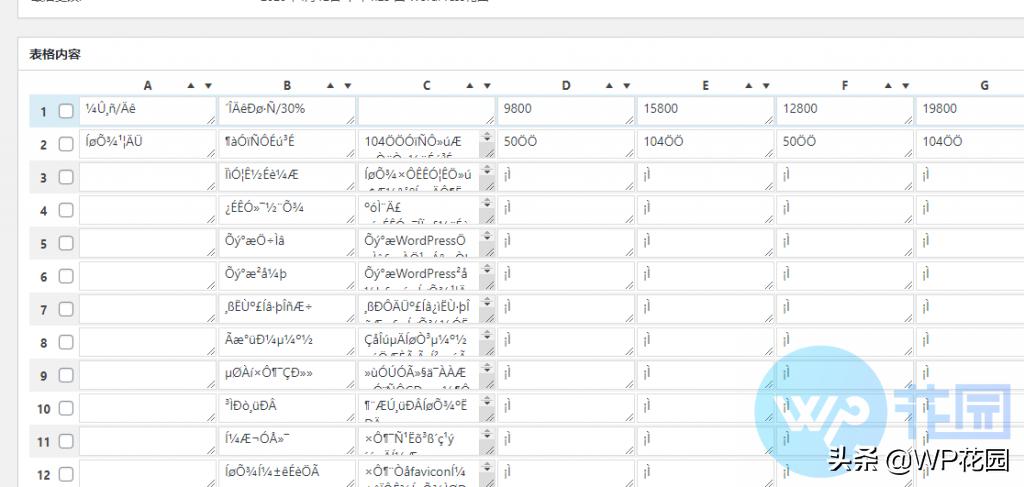Tick the checkbox for row 5
This screenshot has width=1024, height=487.
(66, 243)
